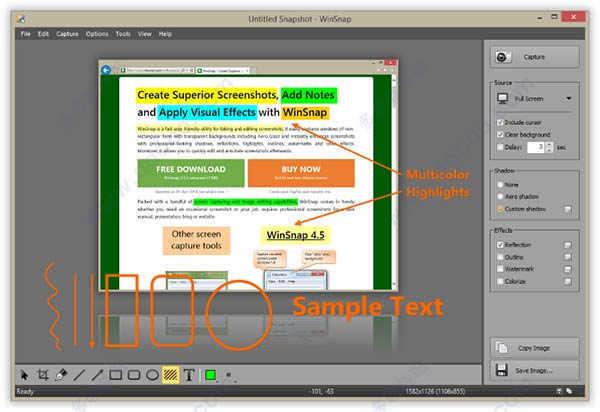Click the captured screenshot preview in canvas

(248, 175)
